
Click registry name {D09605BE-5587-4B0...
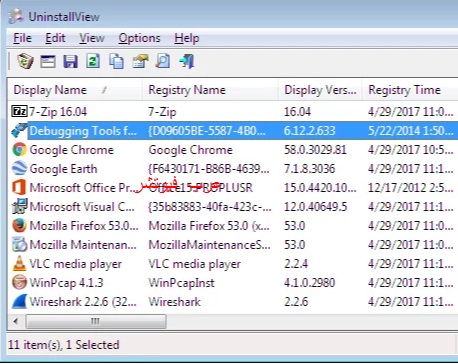(207, 131)
